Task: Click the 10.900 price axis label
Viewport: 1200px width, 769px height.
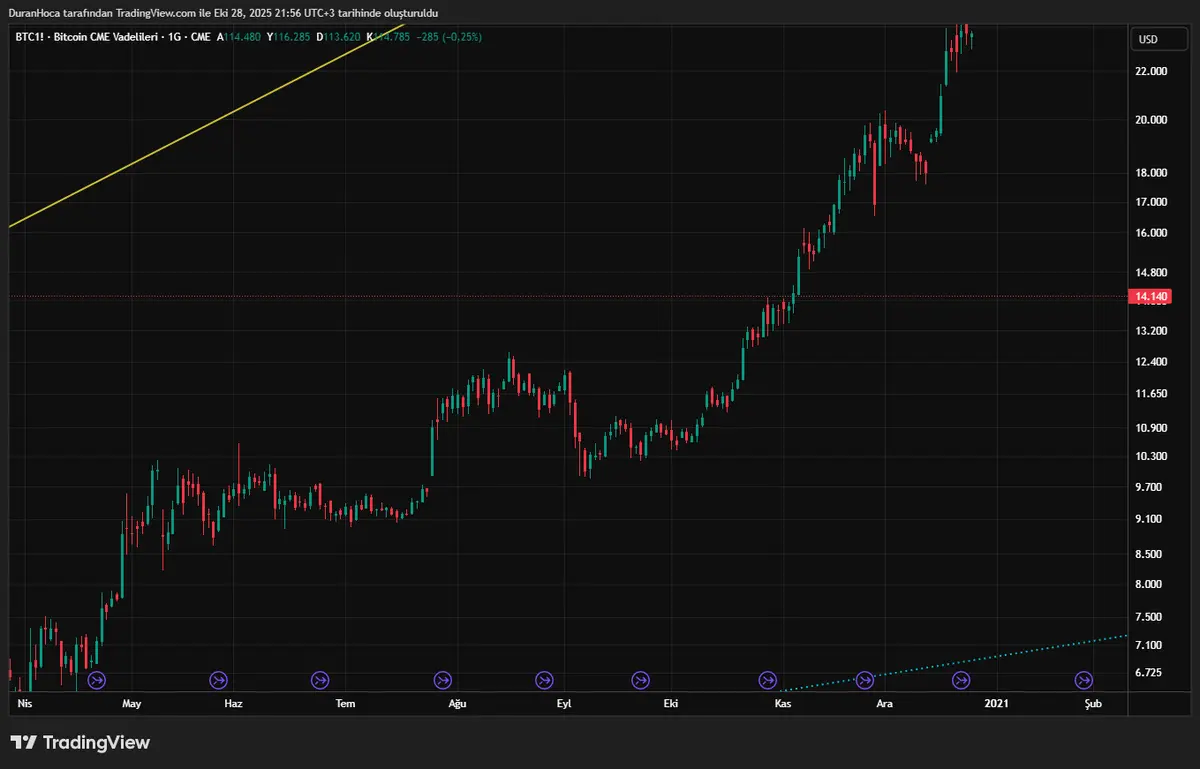Action: (x=1151, y=428)
